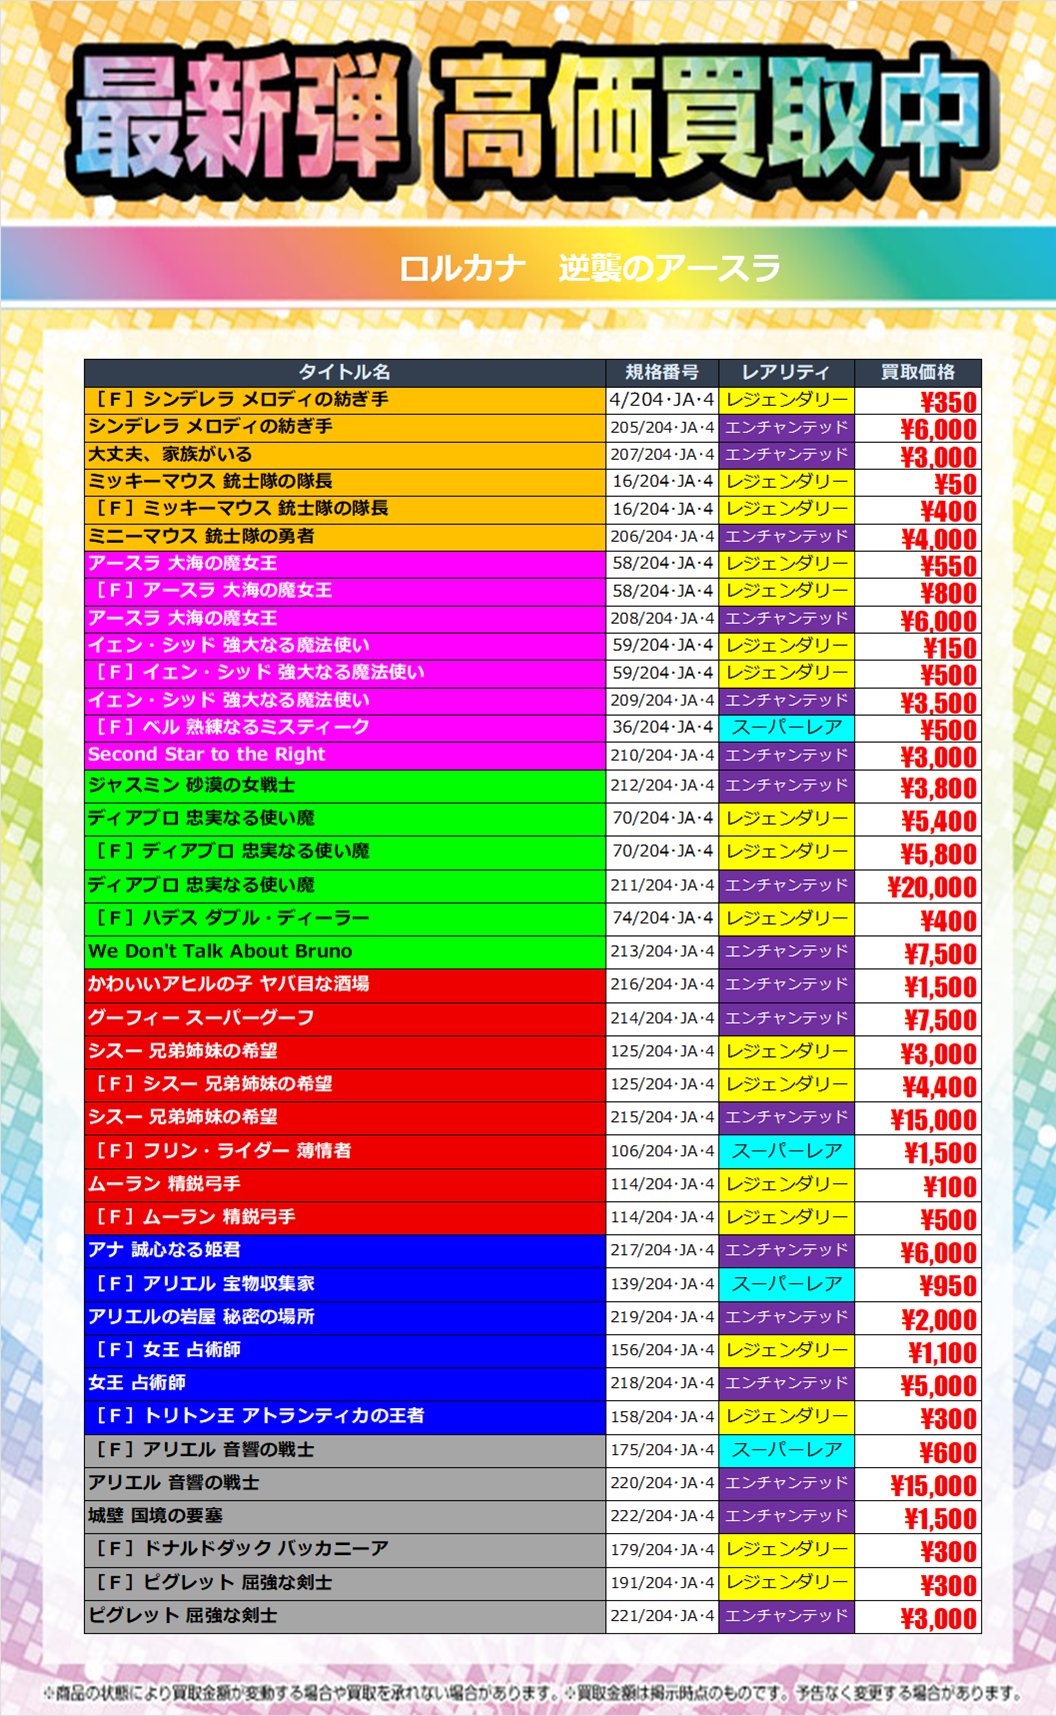Screen dimensions: 1056x1716
Task: Select the グーフィー スーパーグーフ title
Action: click(x=201, y=1018)
